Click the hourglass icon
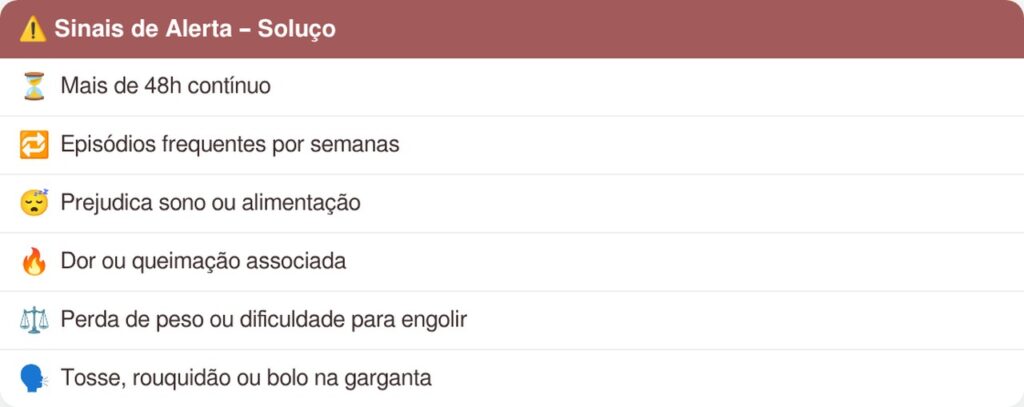Viewport: 1024px width, 407px height. coord(34,87)
